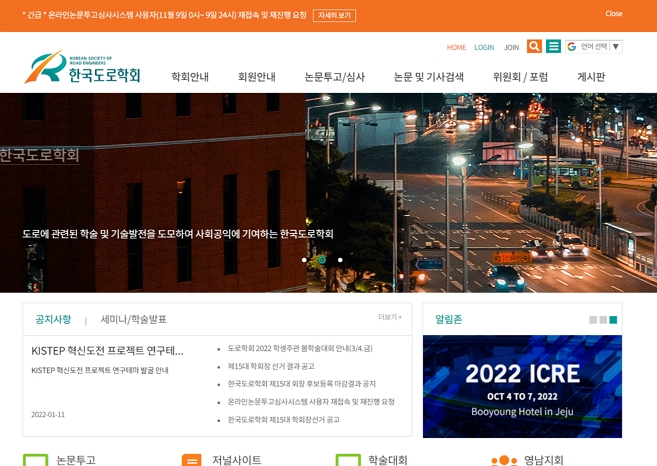The height and width of the screenshot is (466, 657).
Task: Select the teal 알림존 slide indicator square
Action: coord(613,320)
